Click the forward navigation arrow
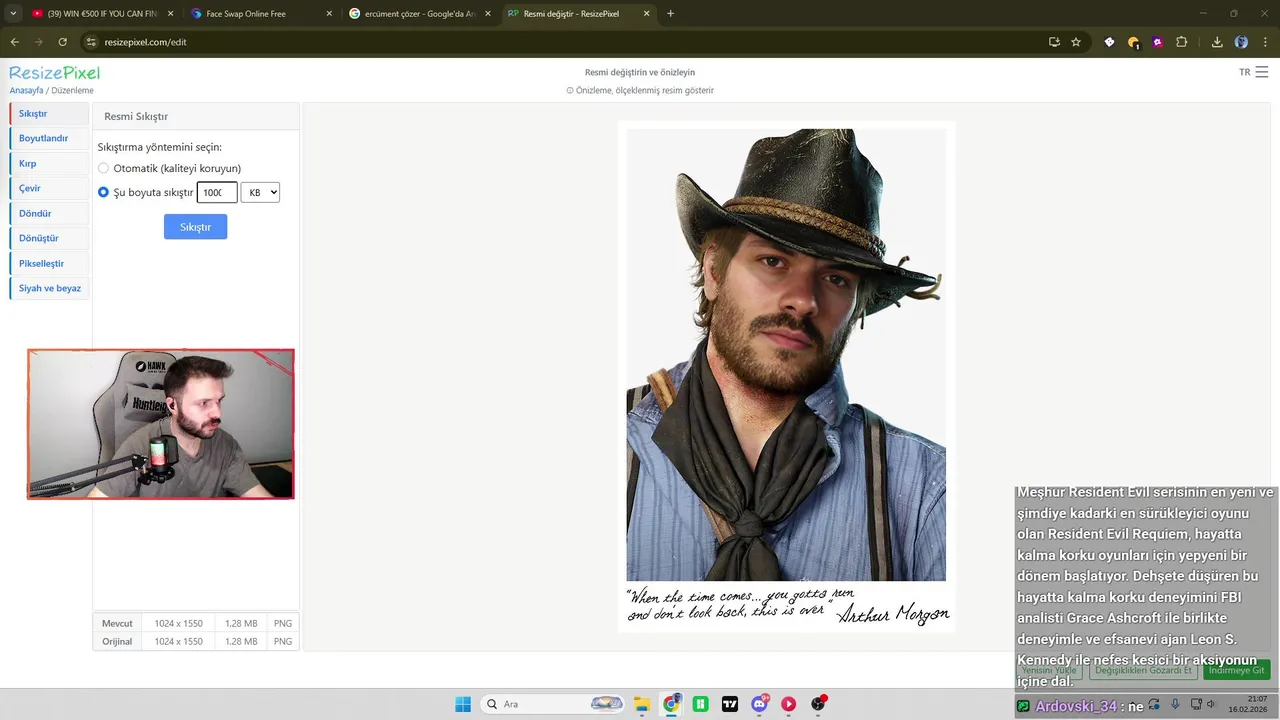1280x720 pixels. coord(38,42)
